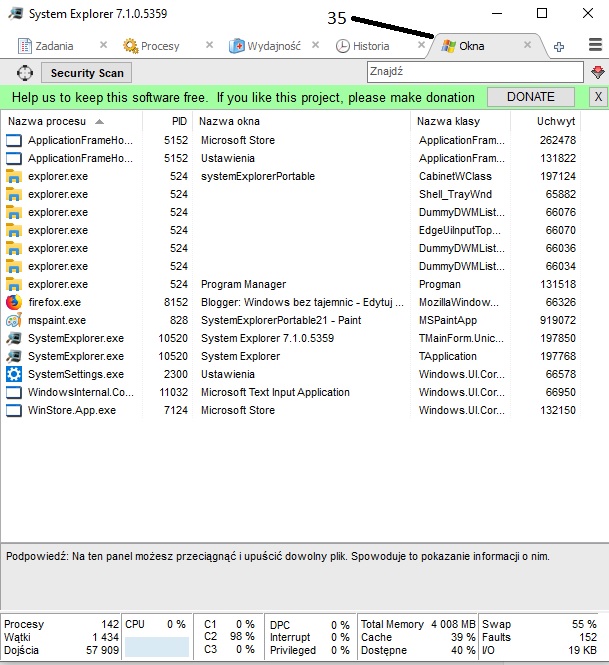The height and width of the screenshot is (665, 609).
Task: Sort by Nazwa procesu column
Action: [x=71, y=121]
